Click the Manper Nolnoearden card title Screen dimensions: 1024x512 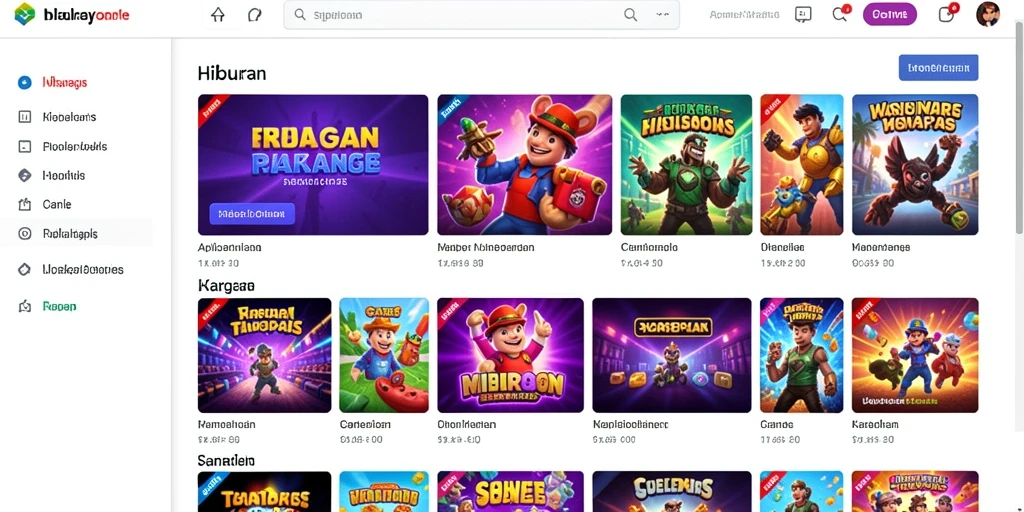(x=486, y=248)
